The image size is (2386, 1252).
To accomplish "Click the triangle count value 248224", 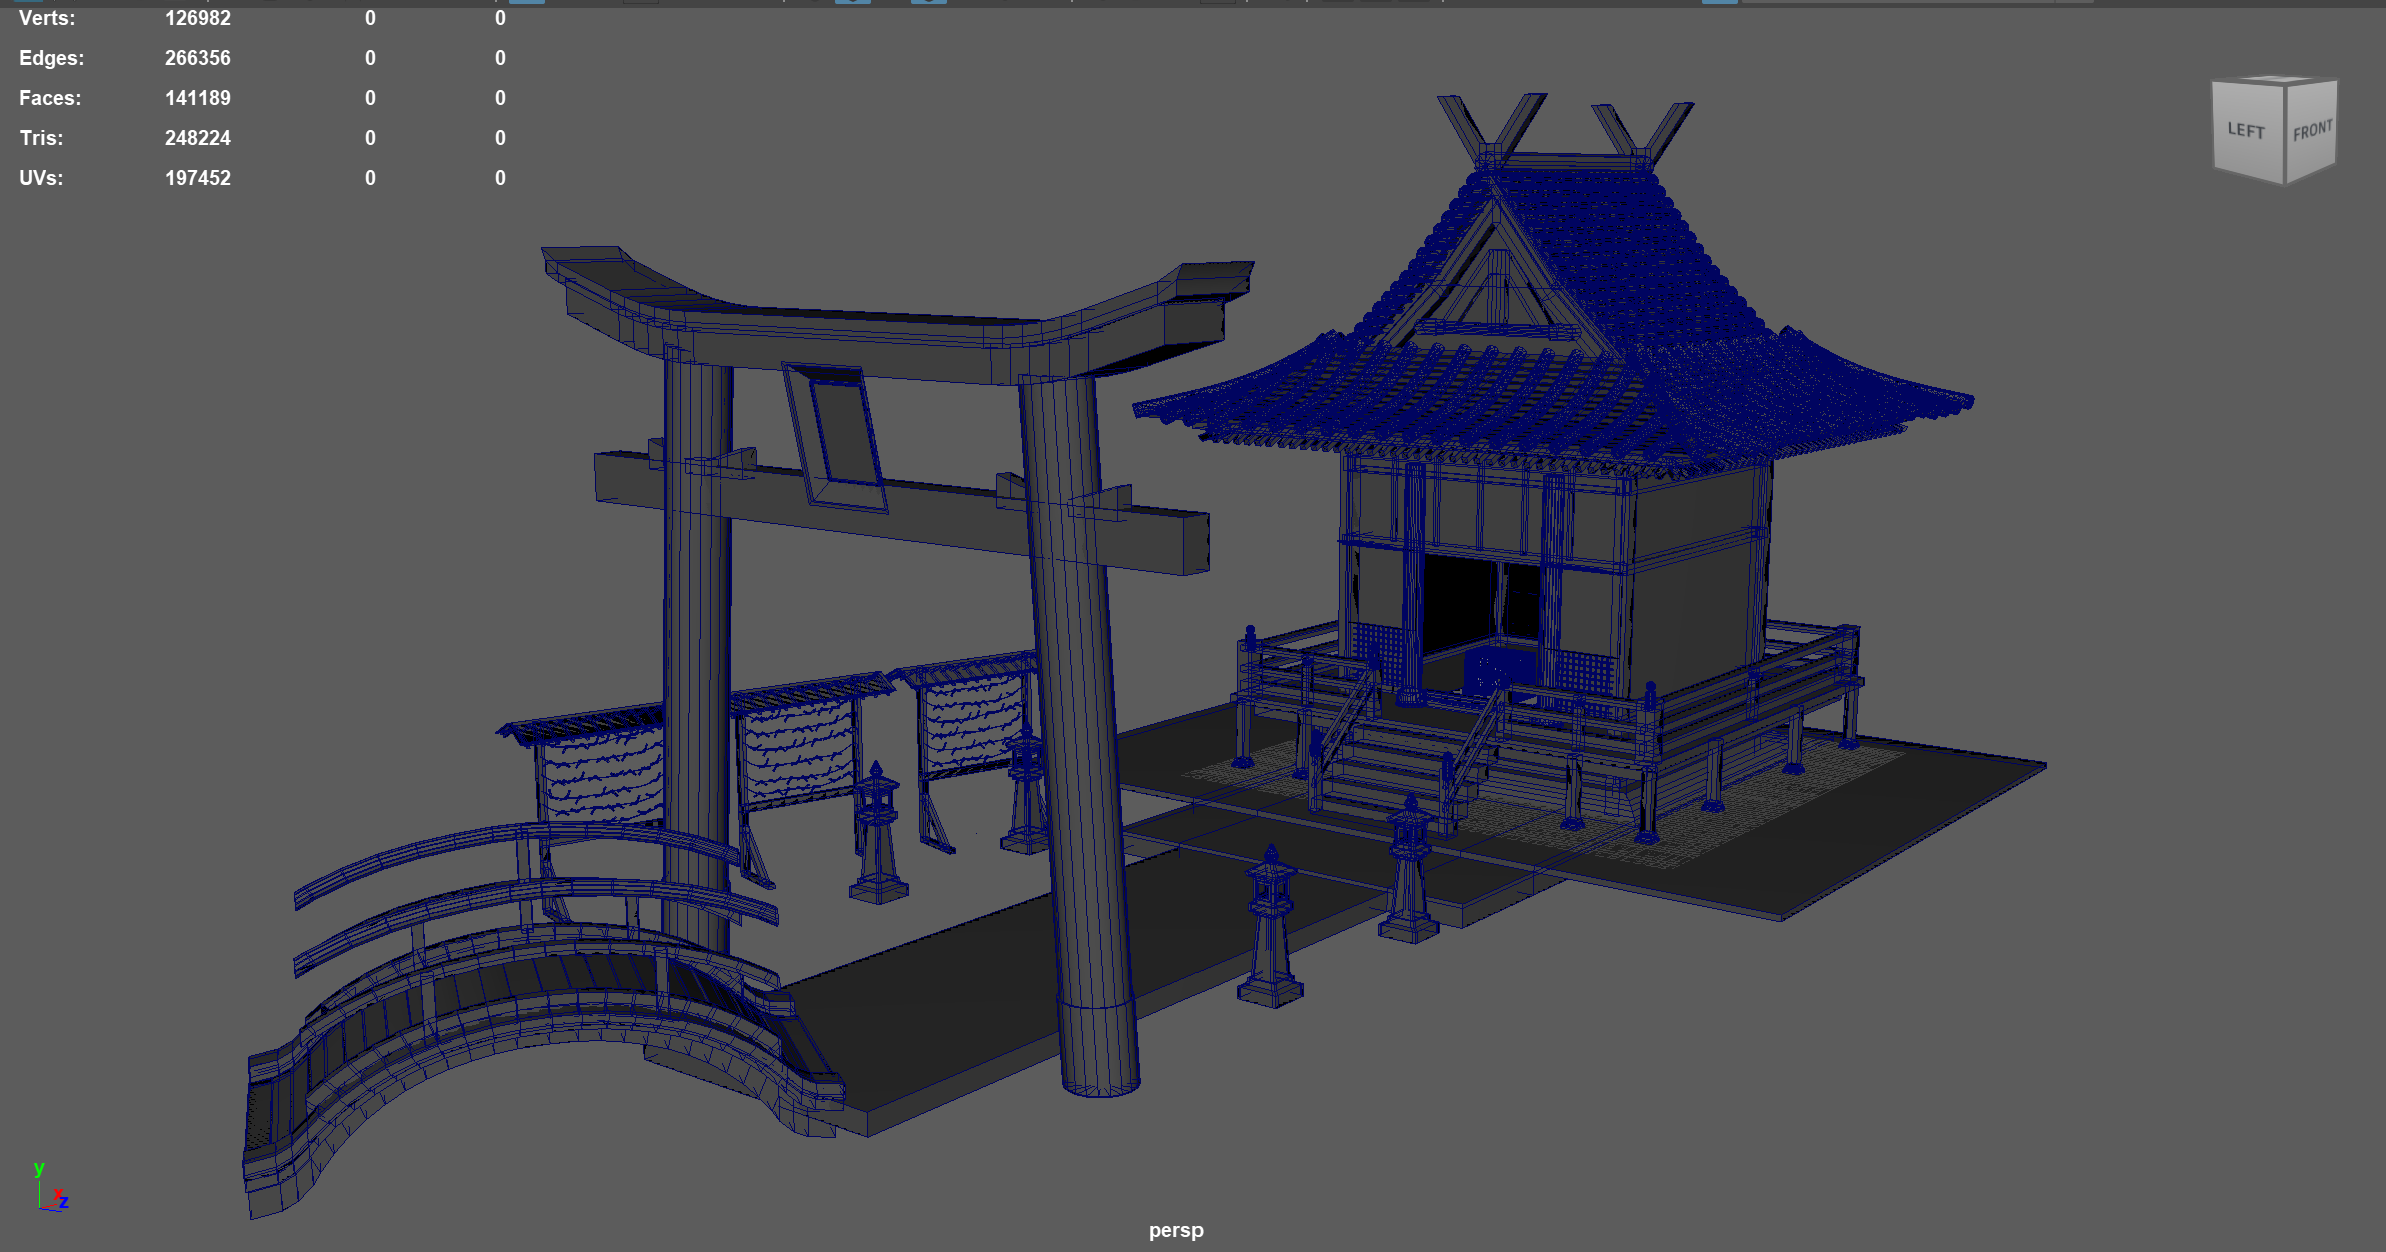I will tap(198, 138).
